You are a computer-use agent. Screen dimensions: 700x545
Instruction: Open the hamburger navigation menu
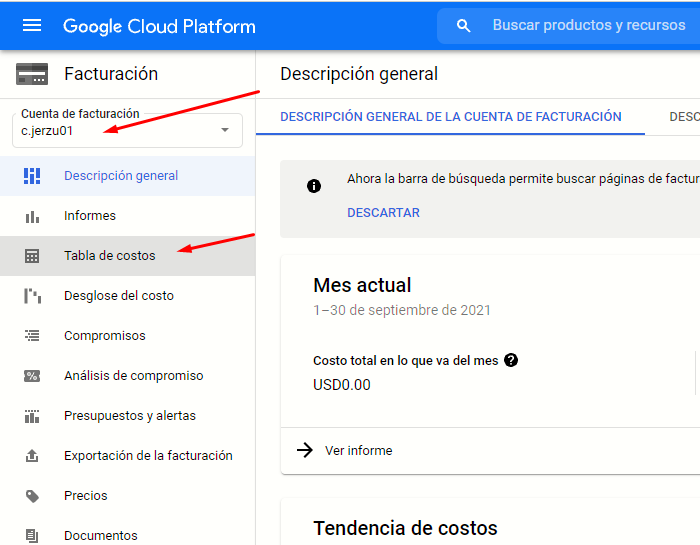tap(32, 26)
